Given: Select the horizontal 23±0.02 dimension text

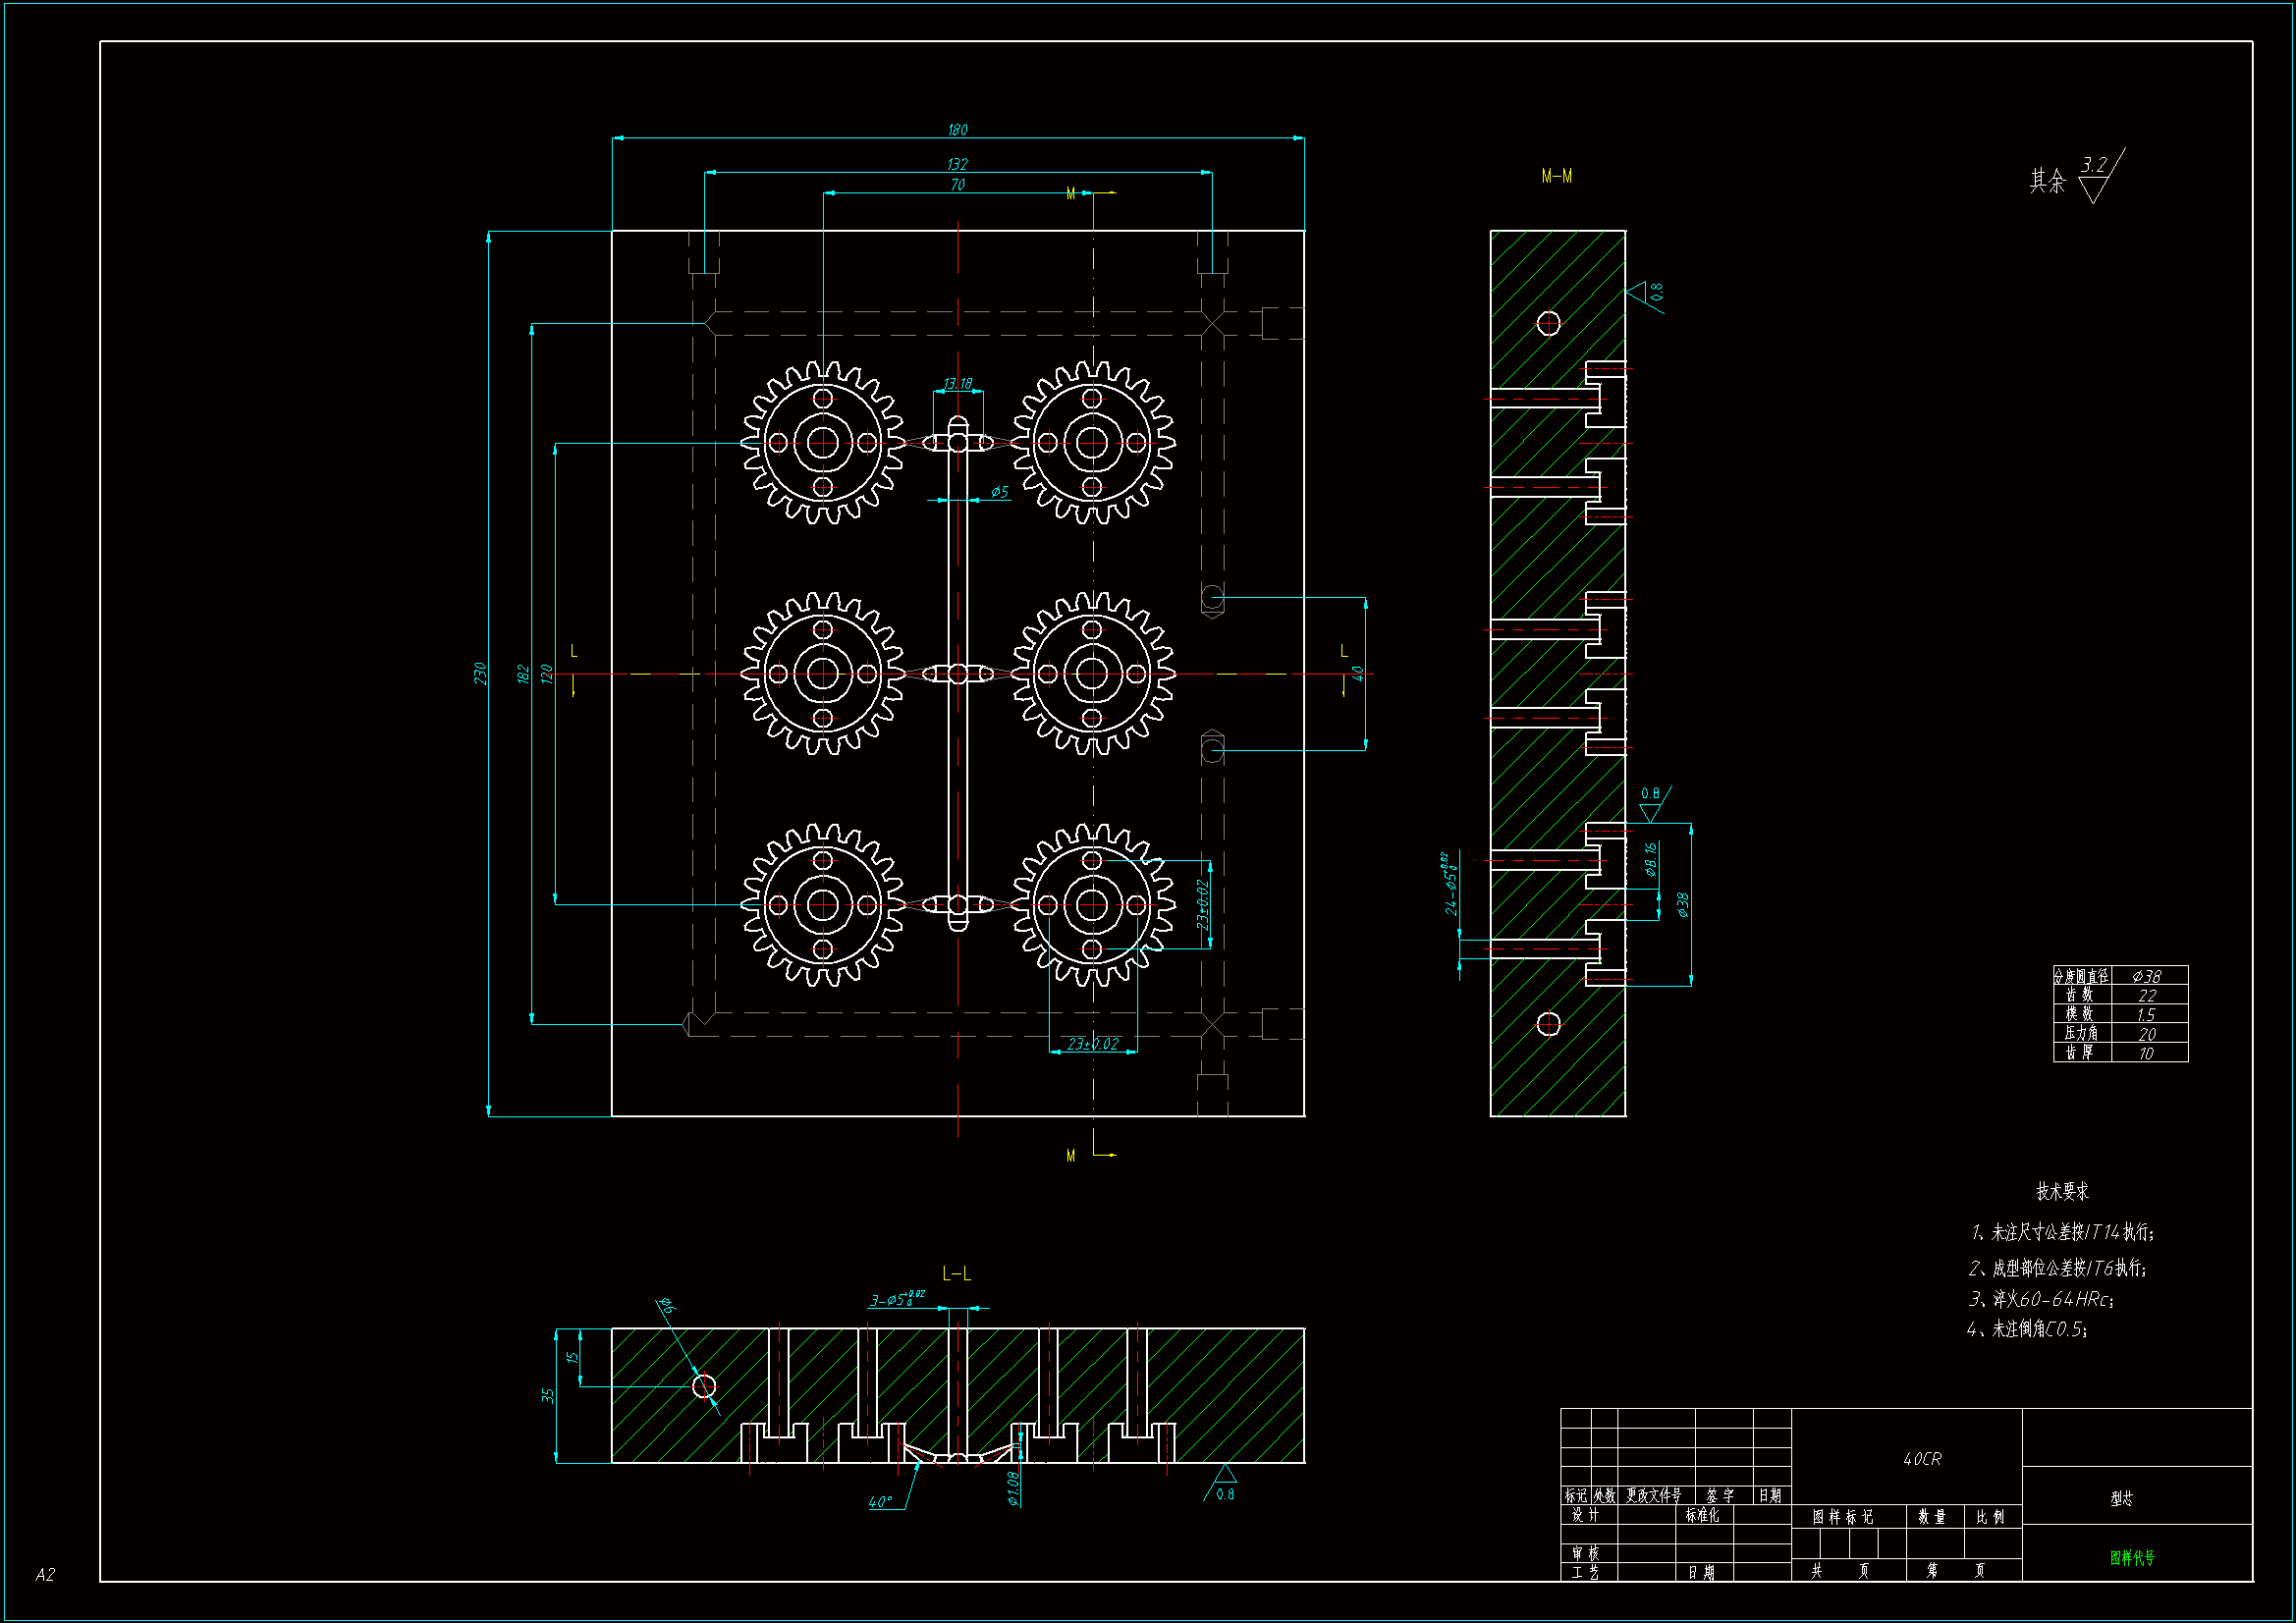Looking at the screenshot, I should 1092,1044.
